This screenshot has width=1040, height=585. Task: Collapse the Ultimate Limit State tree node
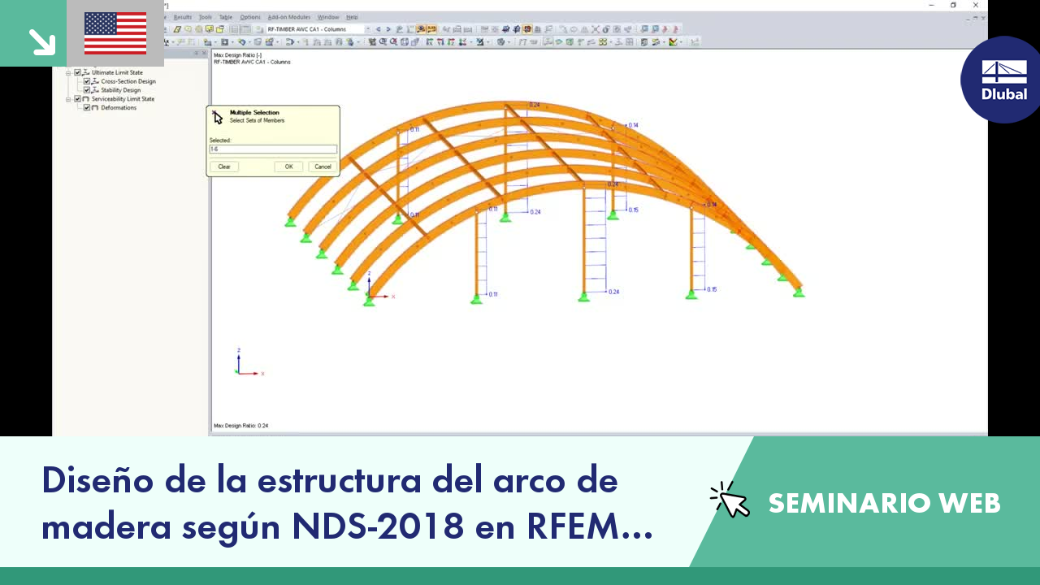tap(68, 72)
